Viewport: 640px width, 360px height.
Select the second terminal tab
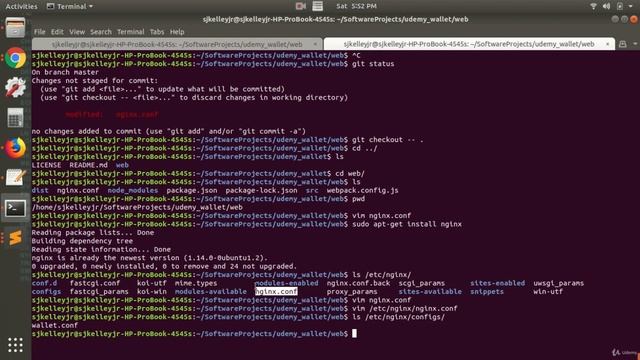(x=469, y=44)
